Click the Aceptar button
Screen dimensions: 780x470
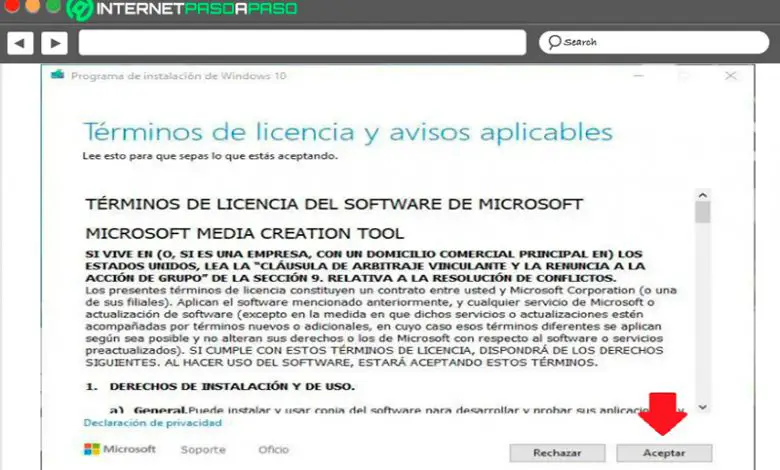(x=664, y=453)
